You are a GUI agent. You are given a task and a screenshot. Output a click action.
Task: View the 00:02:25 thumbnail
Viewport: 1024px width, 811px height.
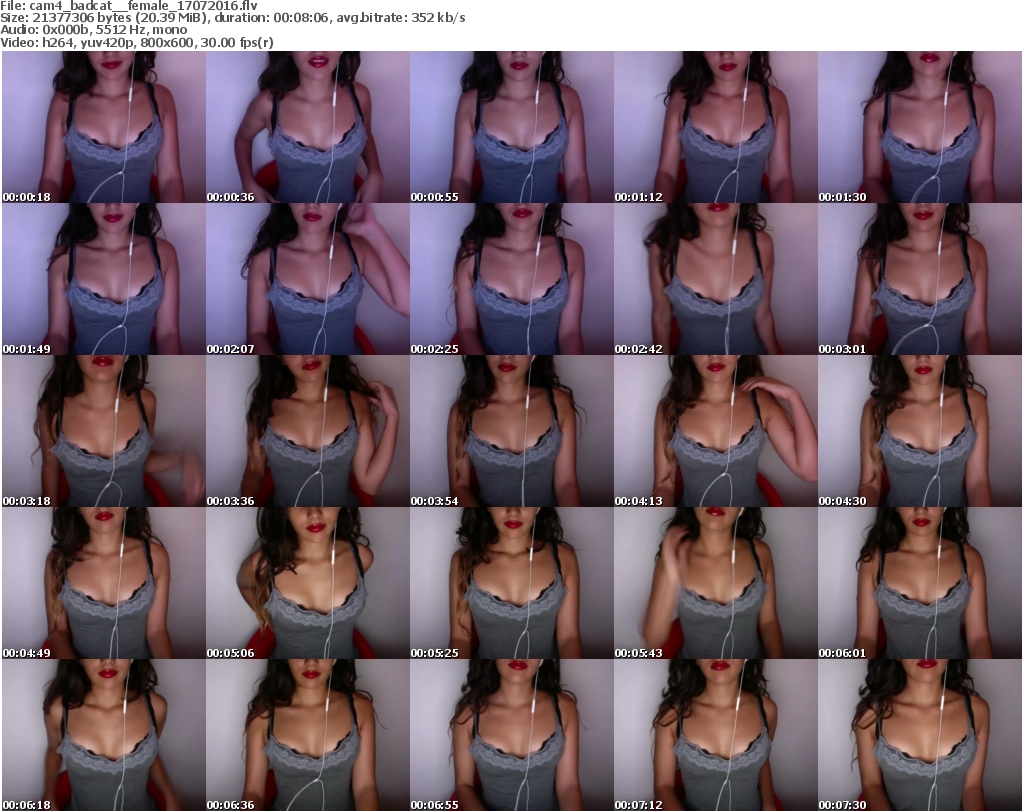(511, 279)
